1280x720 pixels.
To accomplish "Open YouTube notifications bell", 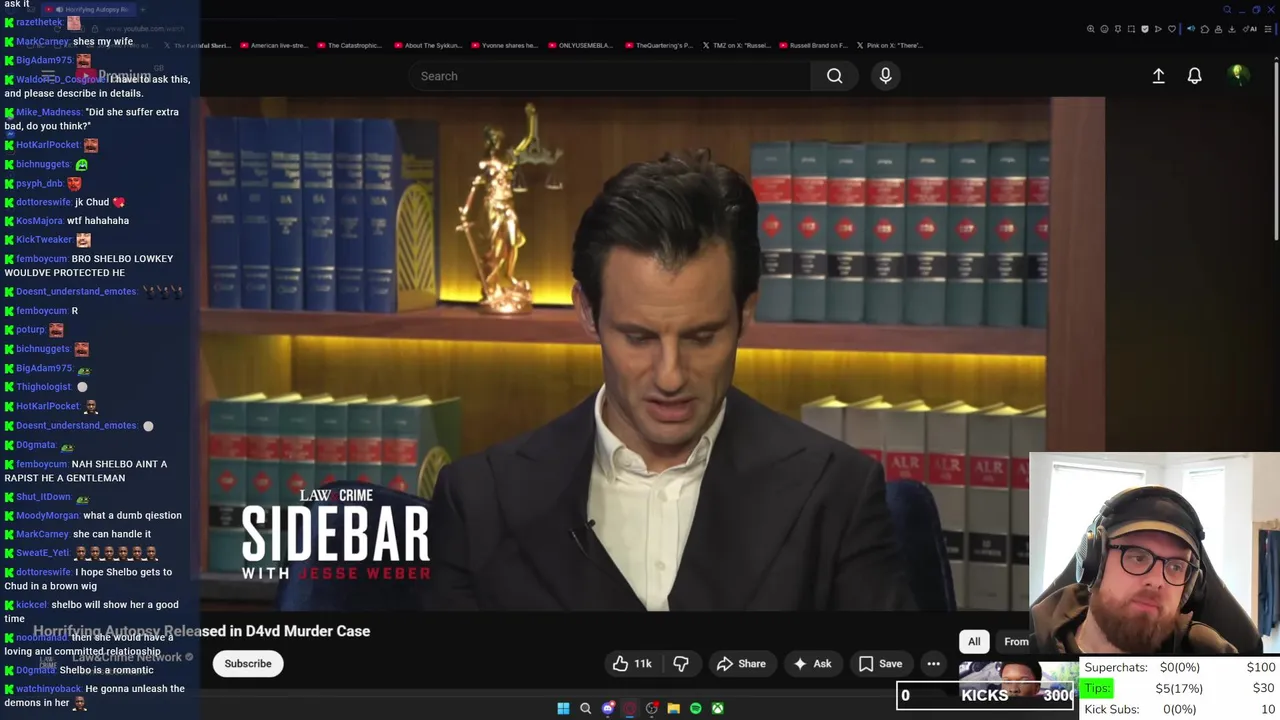I will pos(1194,76).
